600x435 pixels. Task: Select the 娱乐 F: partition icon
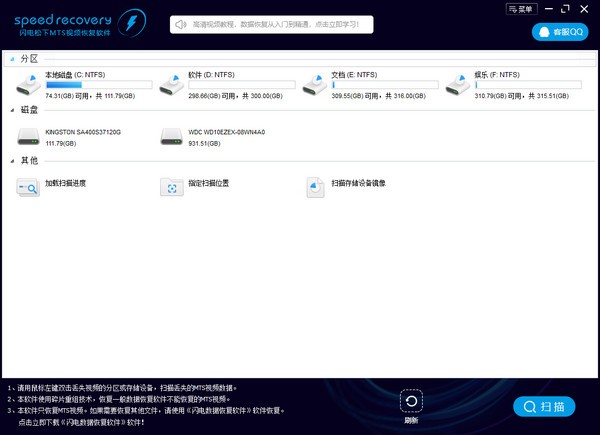coord(459,84)
